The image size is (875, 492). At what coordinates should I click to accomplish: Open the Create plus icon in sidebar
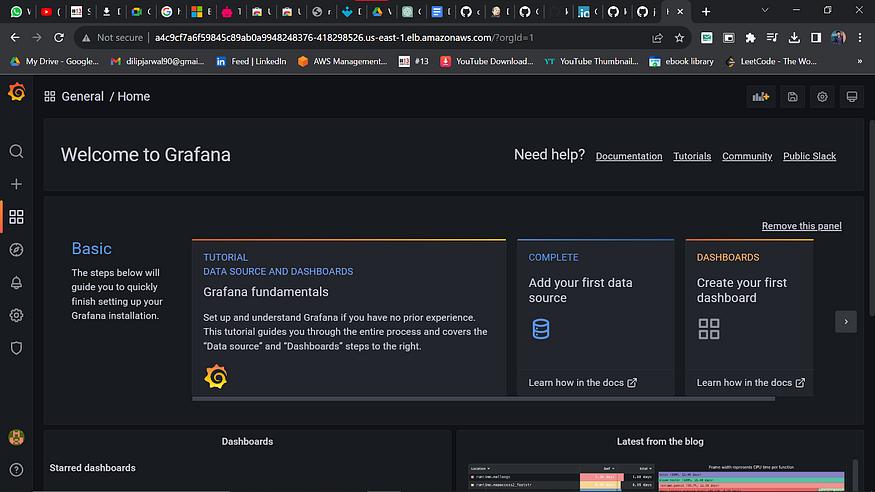pos(16,184)
